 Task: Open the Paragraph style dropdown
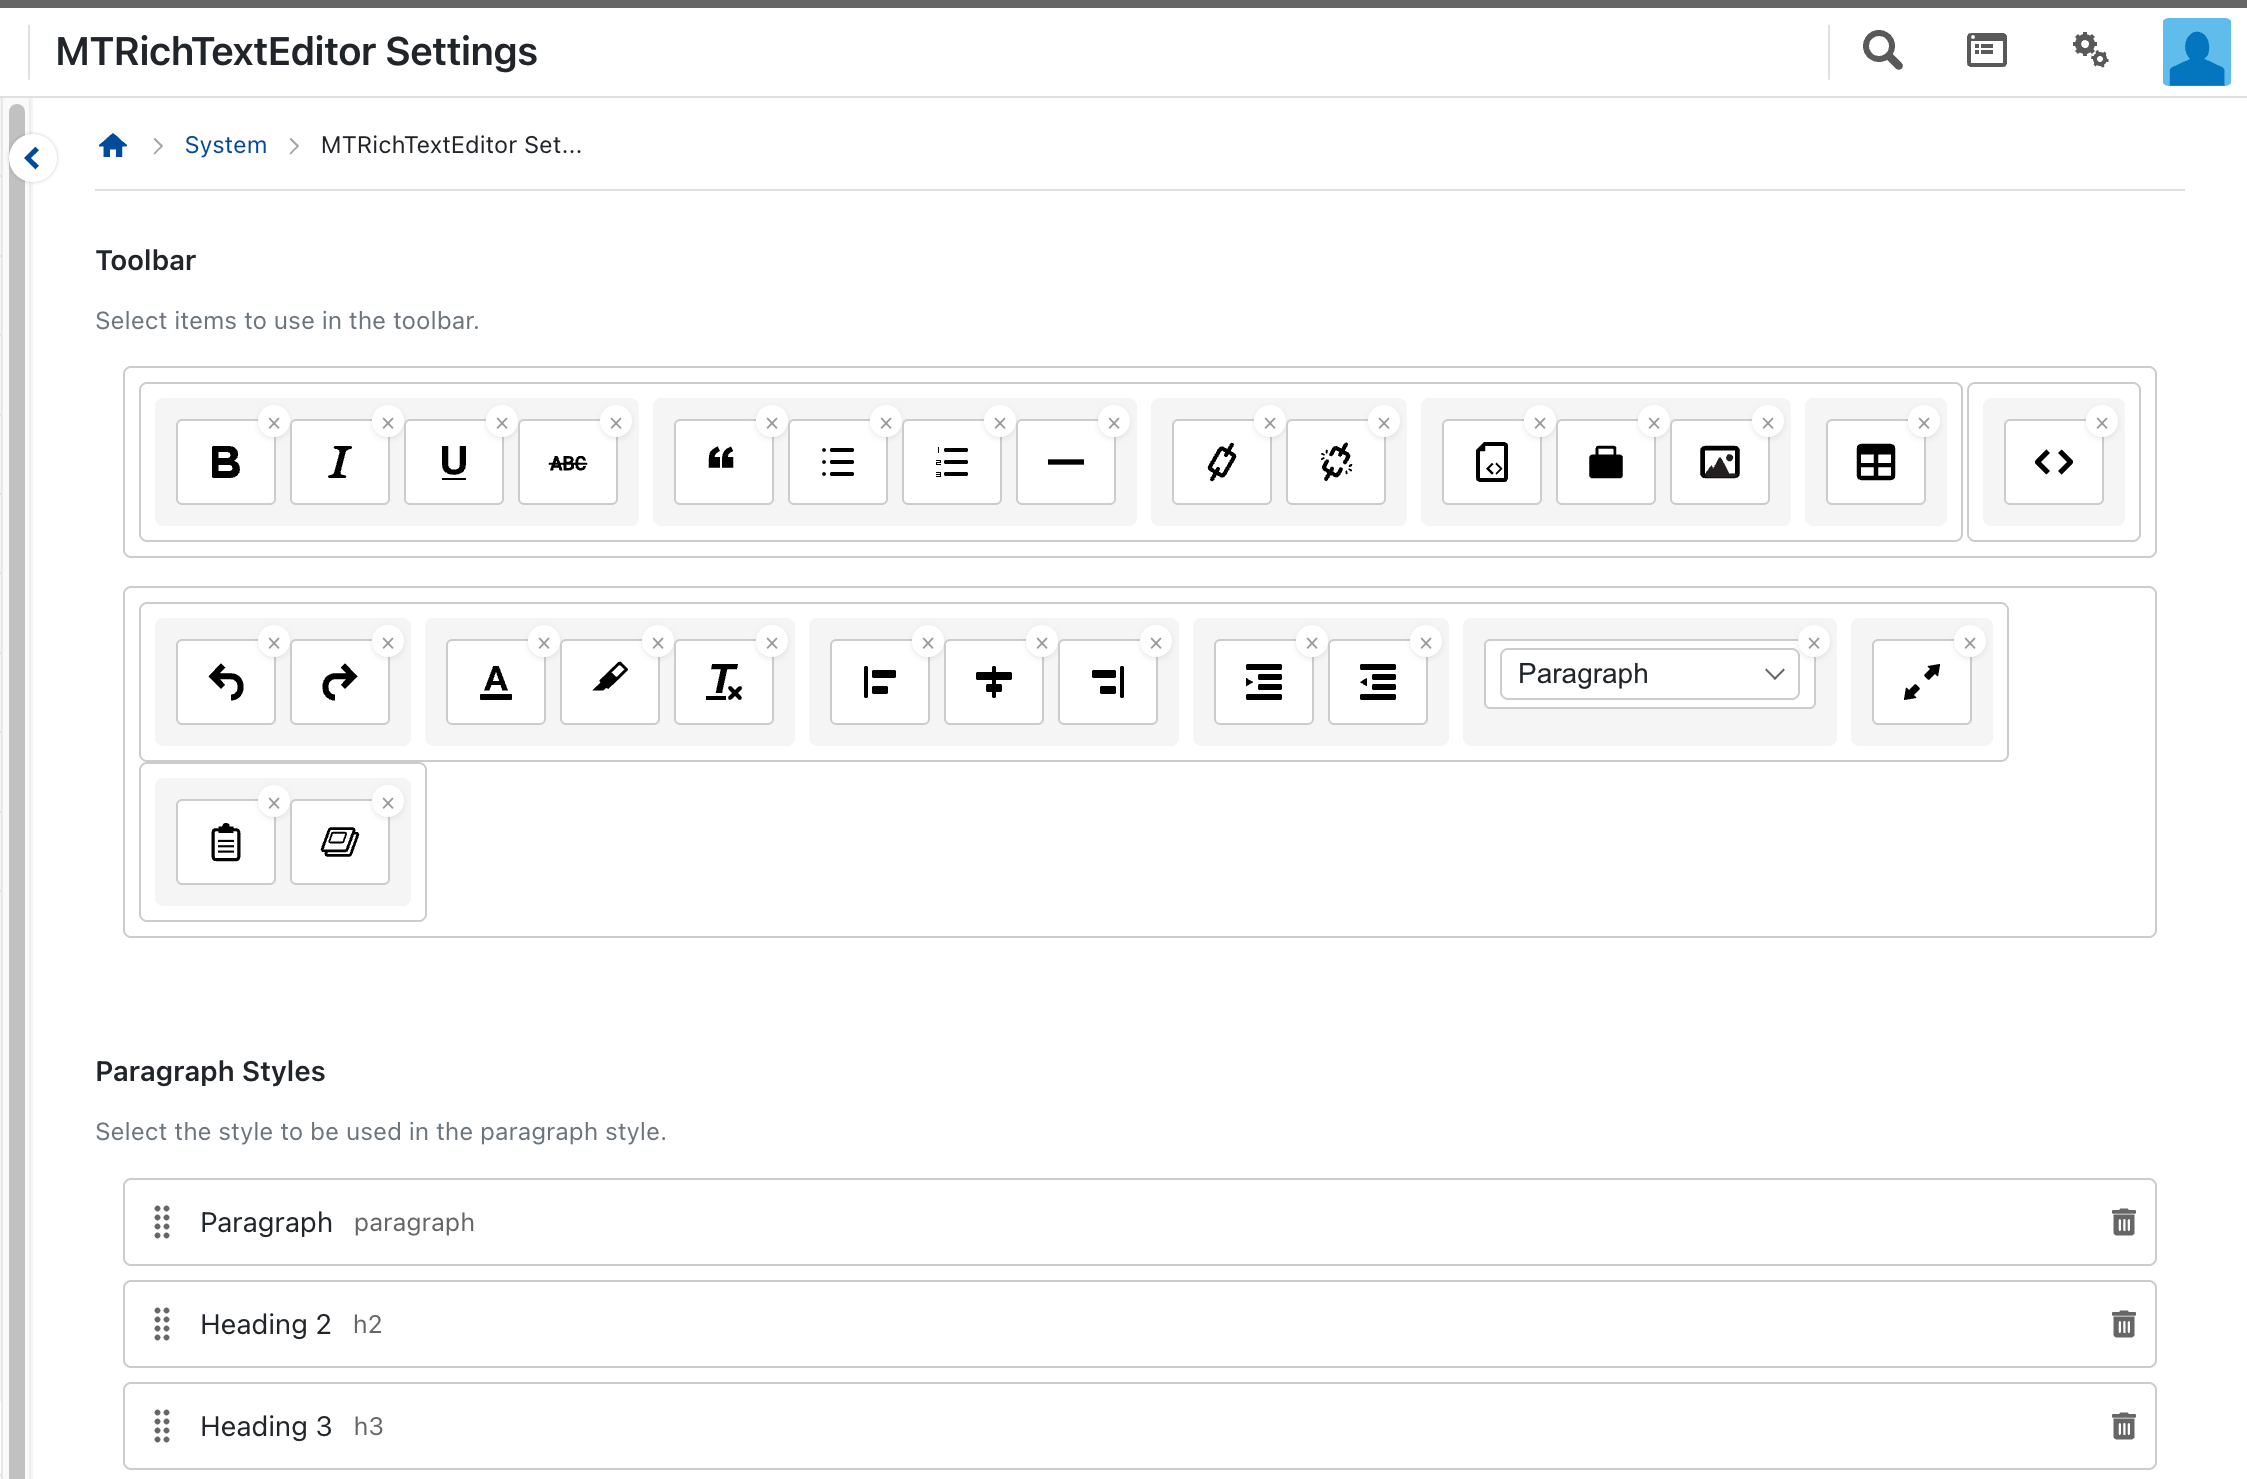point(1649,674)
